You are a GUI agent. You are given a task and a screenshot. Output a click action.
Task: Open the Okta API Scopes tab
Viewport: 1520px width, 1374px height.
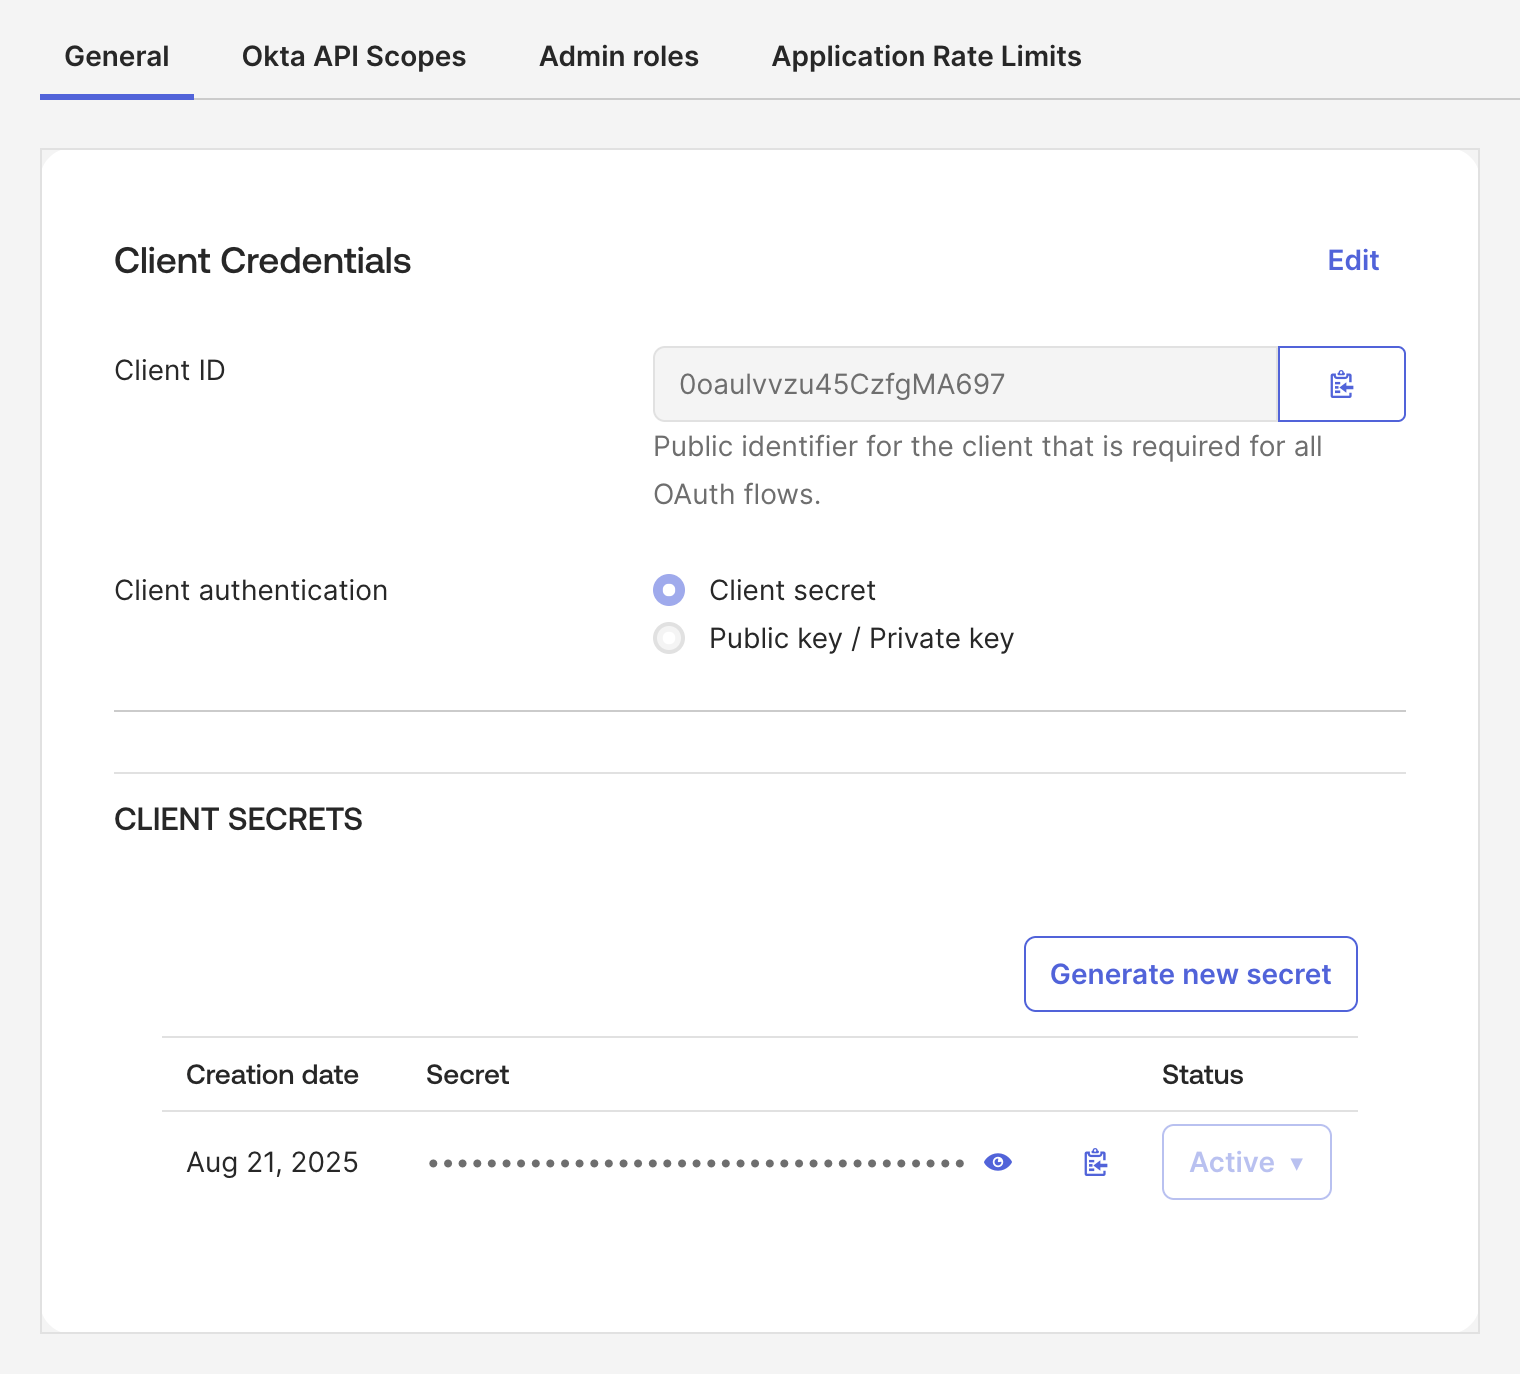(x=354, y=56)
